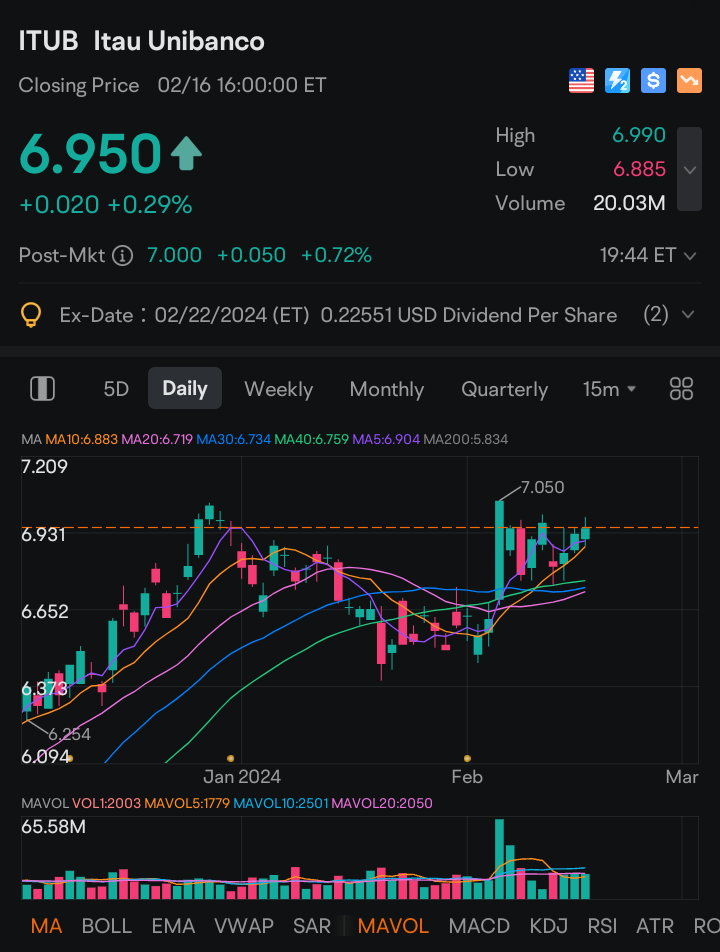Toggle the RSI indicator
The width and height of the screenshot is (720, 952).
[602, 926]
